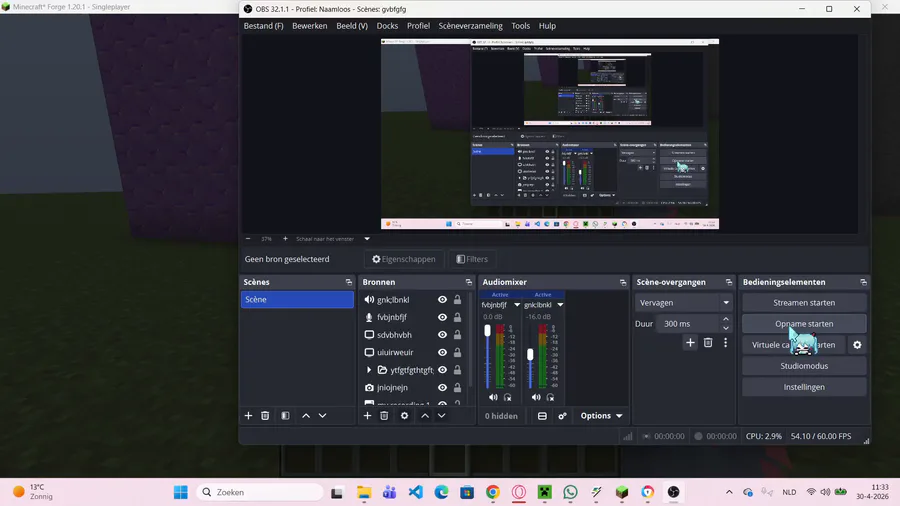Add a scene transition with the plus button

click(690, 342)
